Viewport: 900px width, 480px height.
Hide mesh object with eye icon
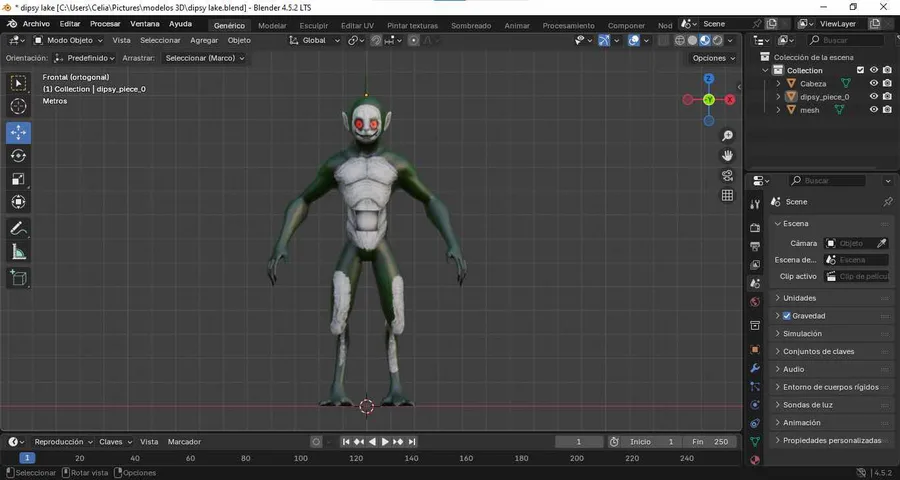click(874, 110)
